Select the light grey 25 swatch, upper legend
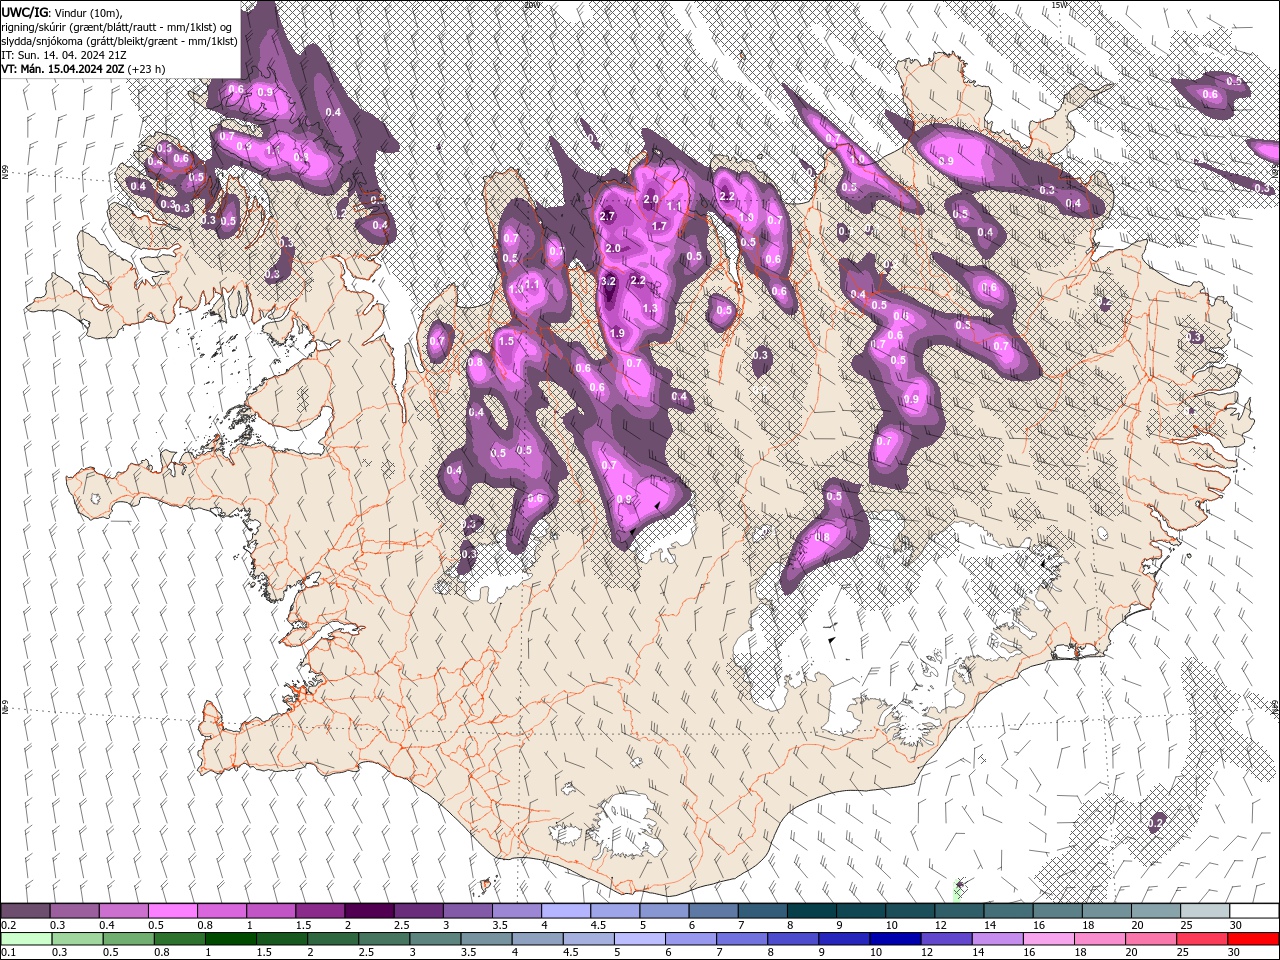1280x960 pixels. click(1206, 911)
